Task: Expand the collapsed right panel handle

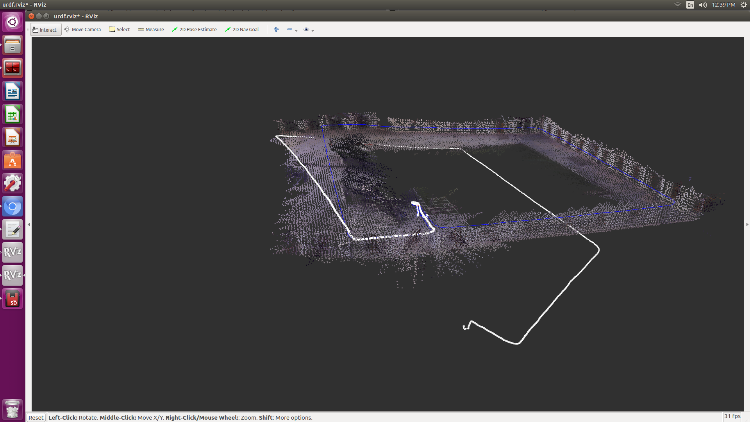Action: coord(746,224)
